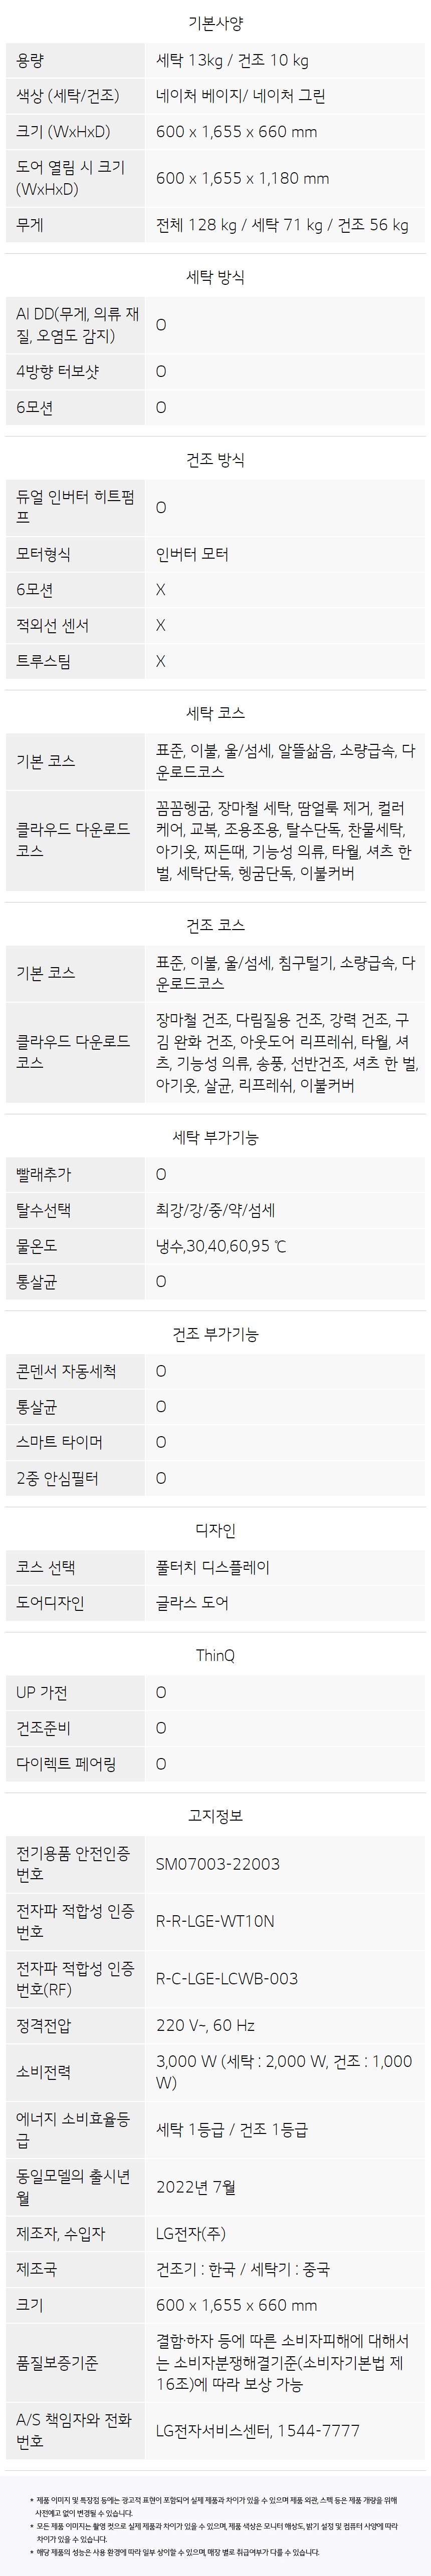Viewport: 431px width, 2576px height.
Task: Select the 다이렉트 페어링 row label
Action: pyautogui.click(x=66, y=1764)
